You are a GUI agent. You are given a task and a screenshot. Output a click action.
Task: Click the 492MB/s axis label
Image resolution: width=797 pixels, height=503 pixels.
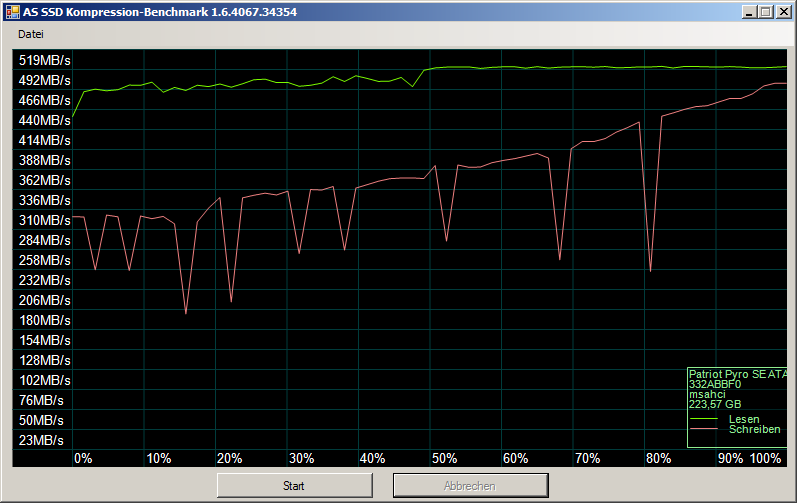44,80
